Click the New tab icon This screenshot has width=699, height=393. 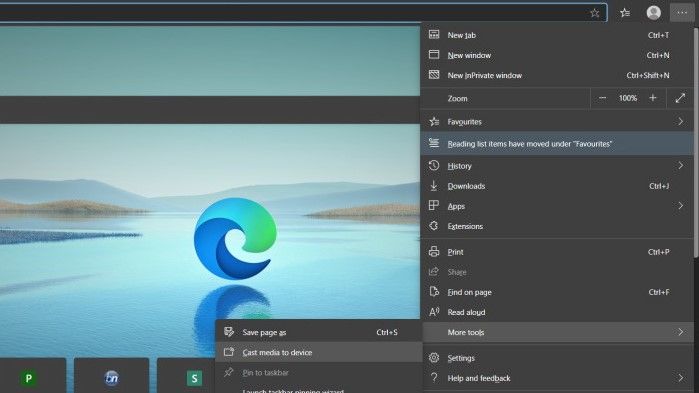tap(434, 35)
